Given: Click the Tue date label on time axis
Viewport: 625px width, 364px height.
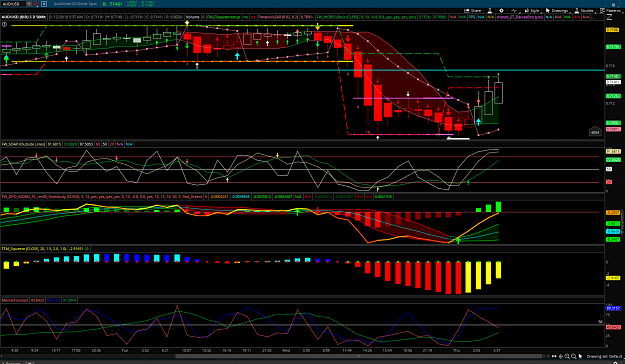Looking at the screenshot, I should point(124,350).
